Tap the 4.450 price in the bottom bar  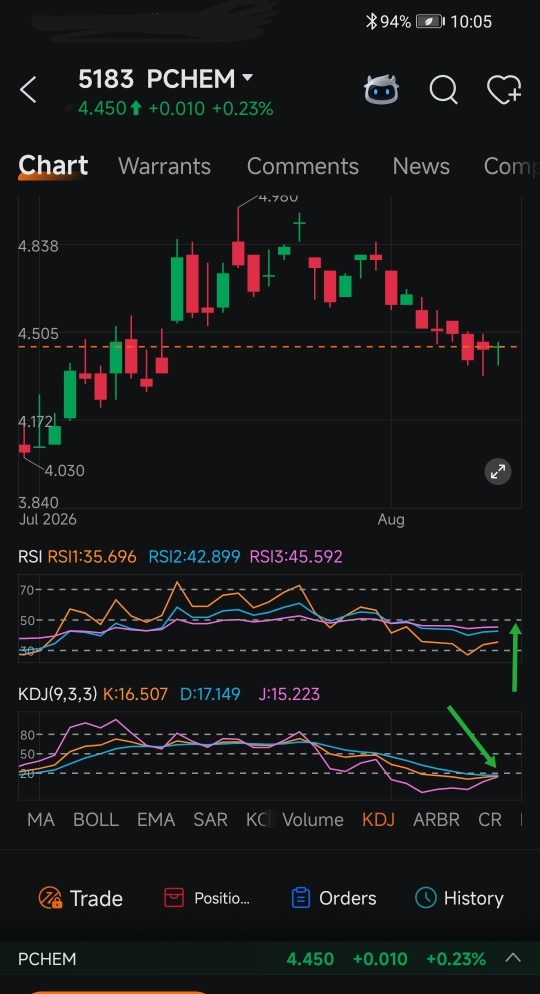pyautogui.click(x=310, y=958)
